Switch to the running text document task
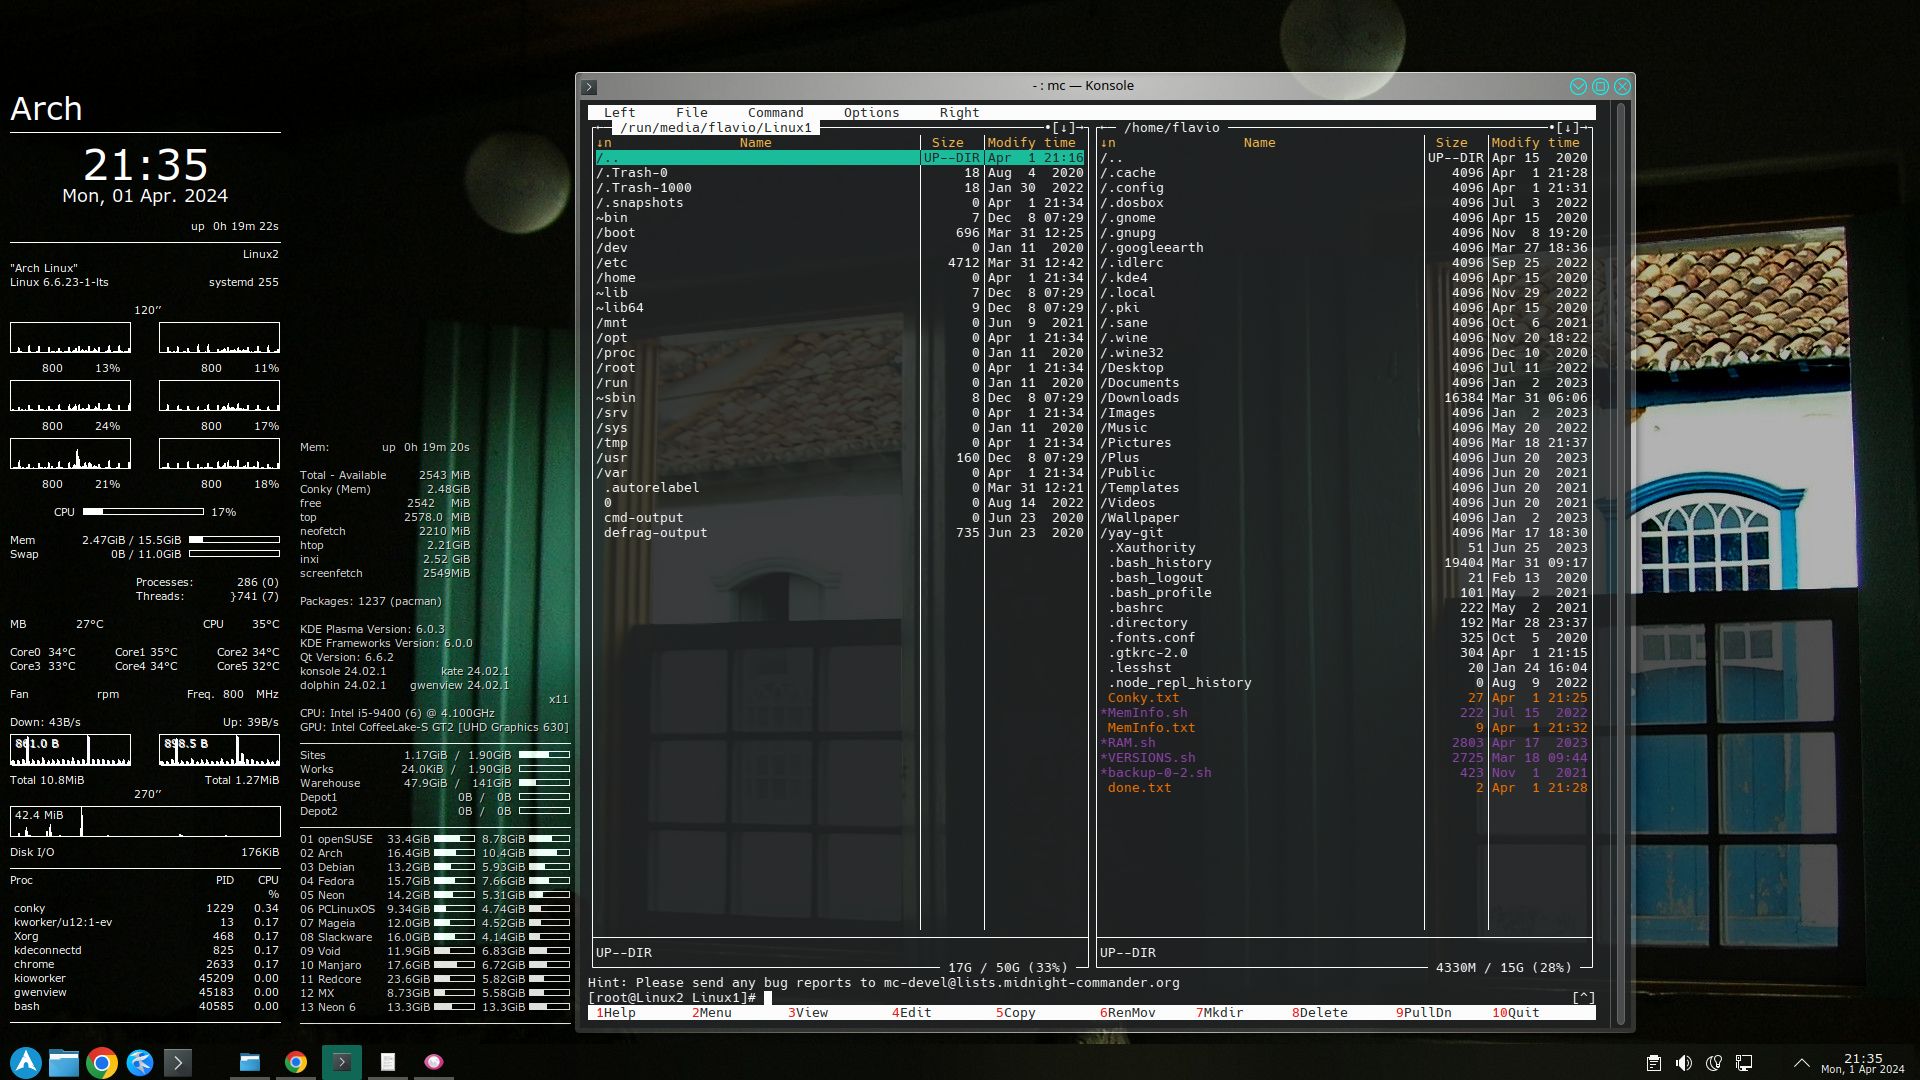 point(388,1062)
